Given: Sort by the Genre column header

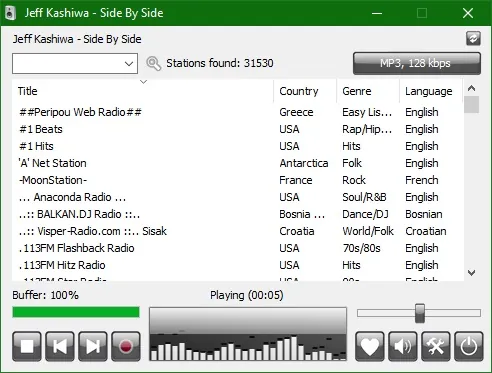Looking at the screenshot, I should pos(368,91).
